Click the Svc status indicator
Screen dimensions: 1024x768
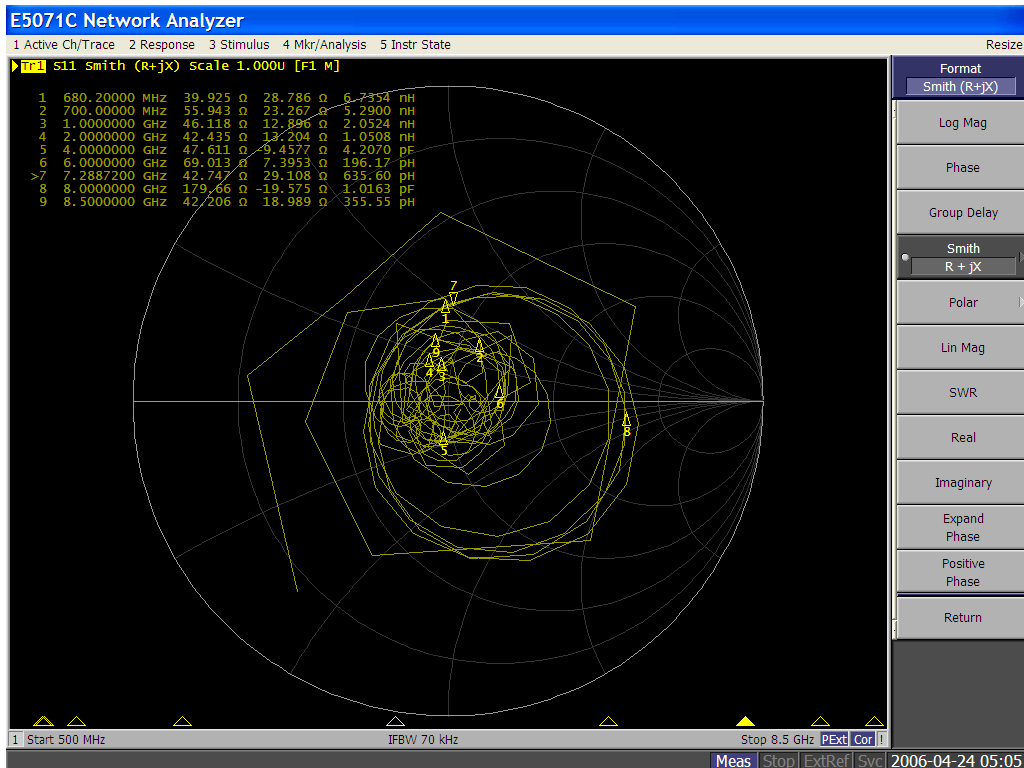pyautogui.click(x=870, y=760)
